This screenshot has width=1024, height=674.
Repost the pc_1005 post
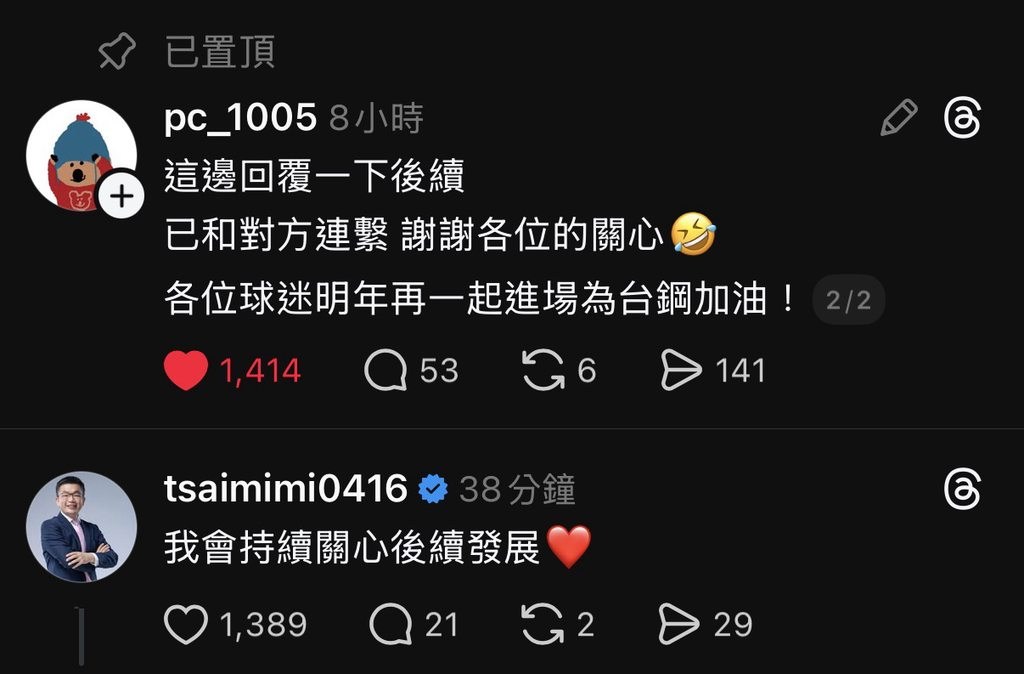coord(543,370)
